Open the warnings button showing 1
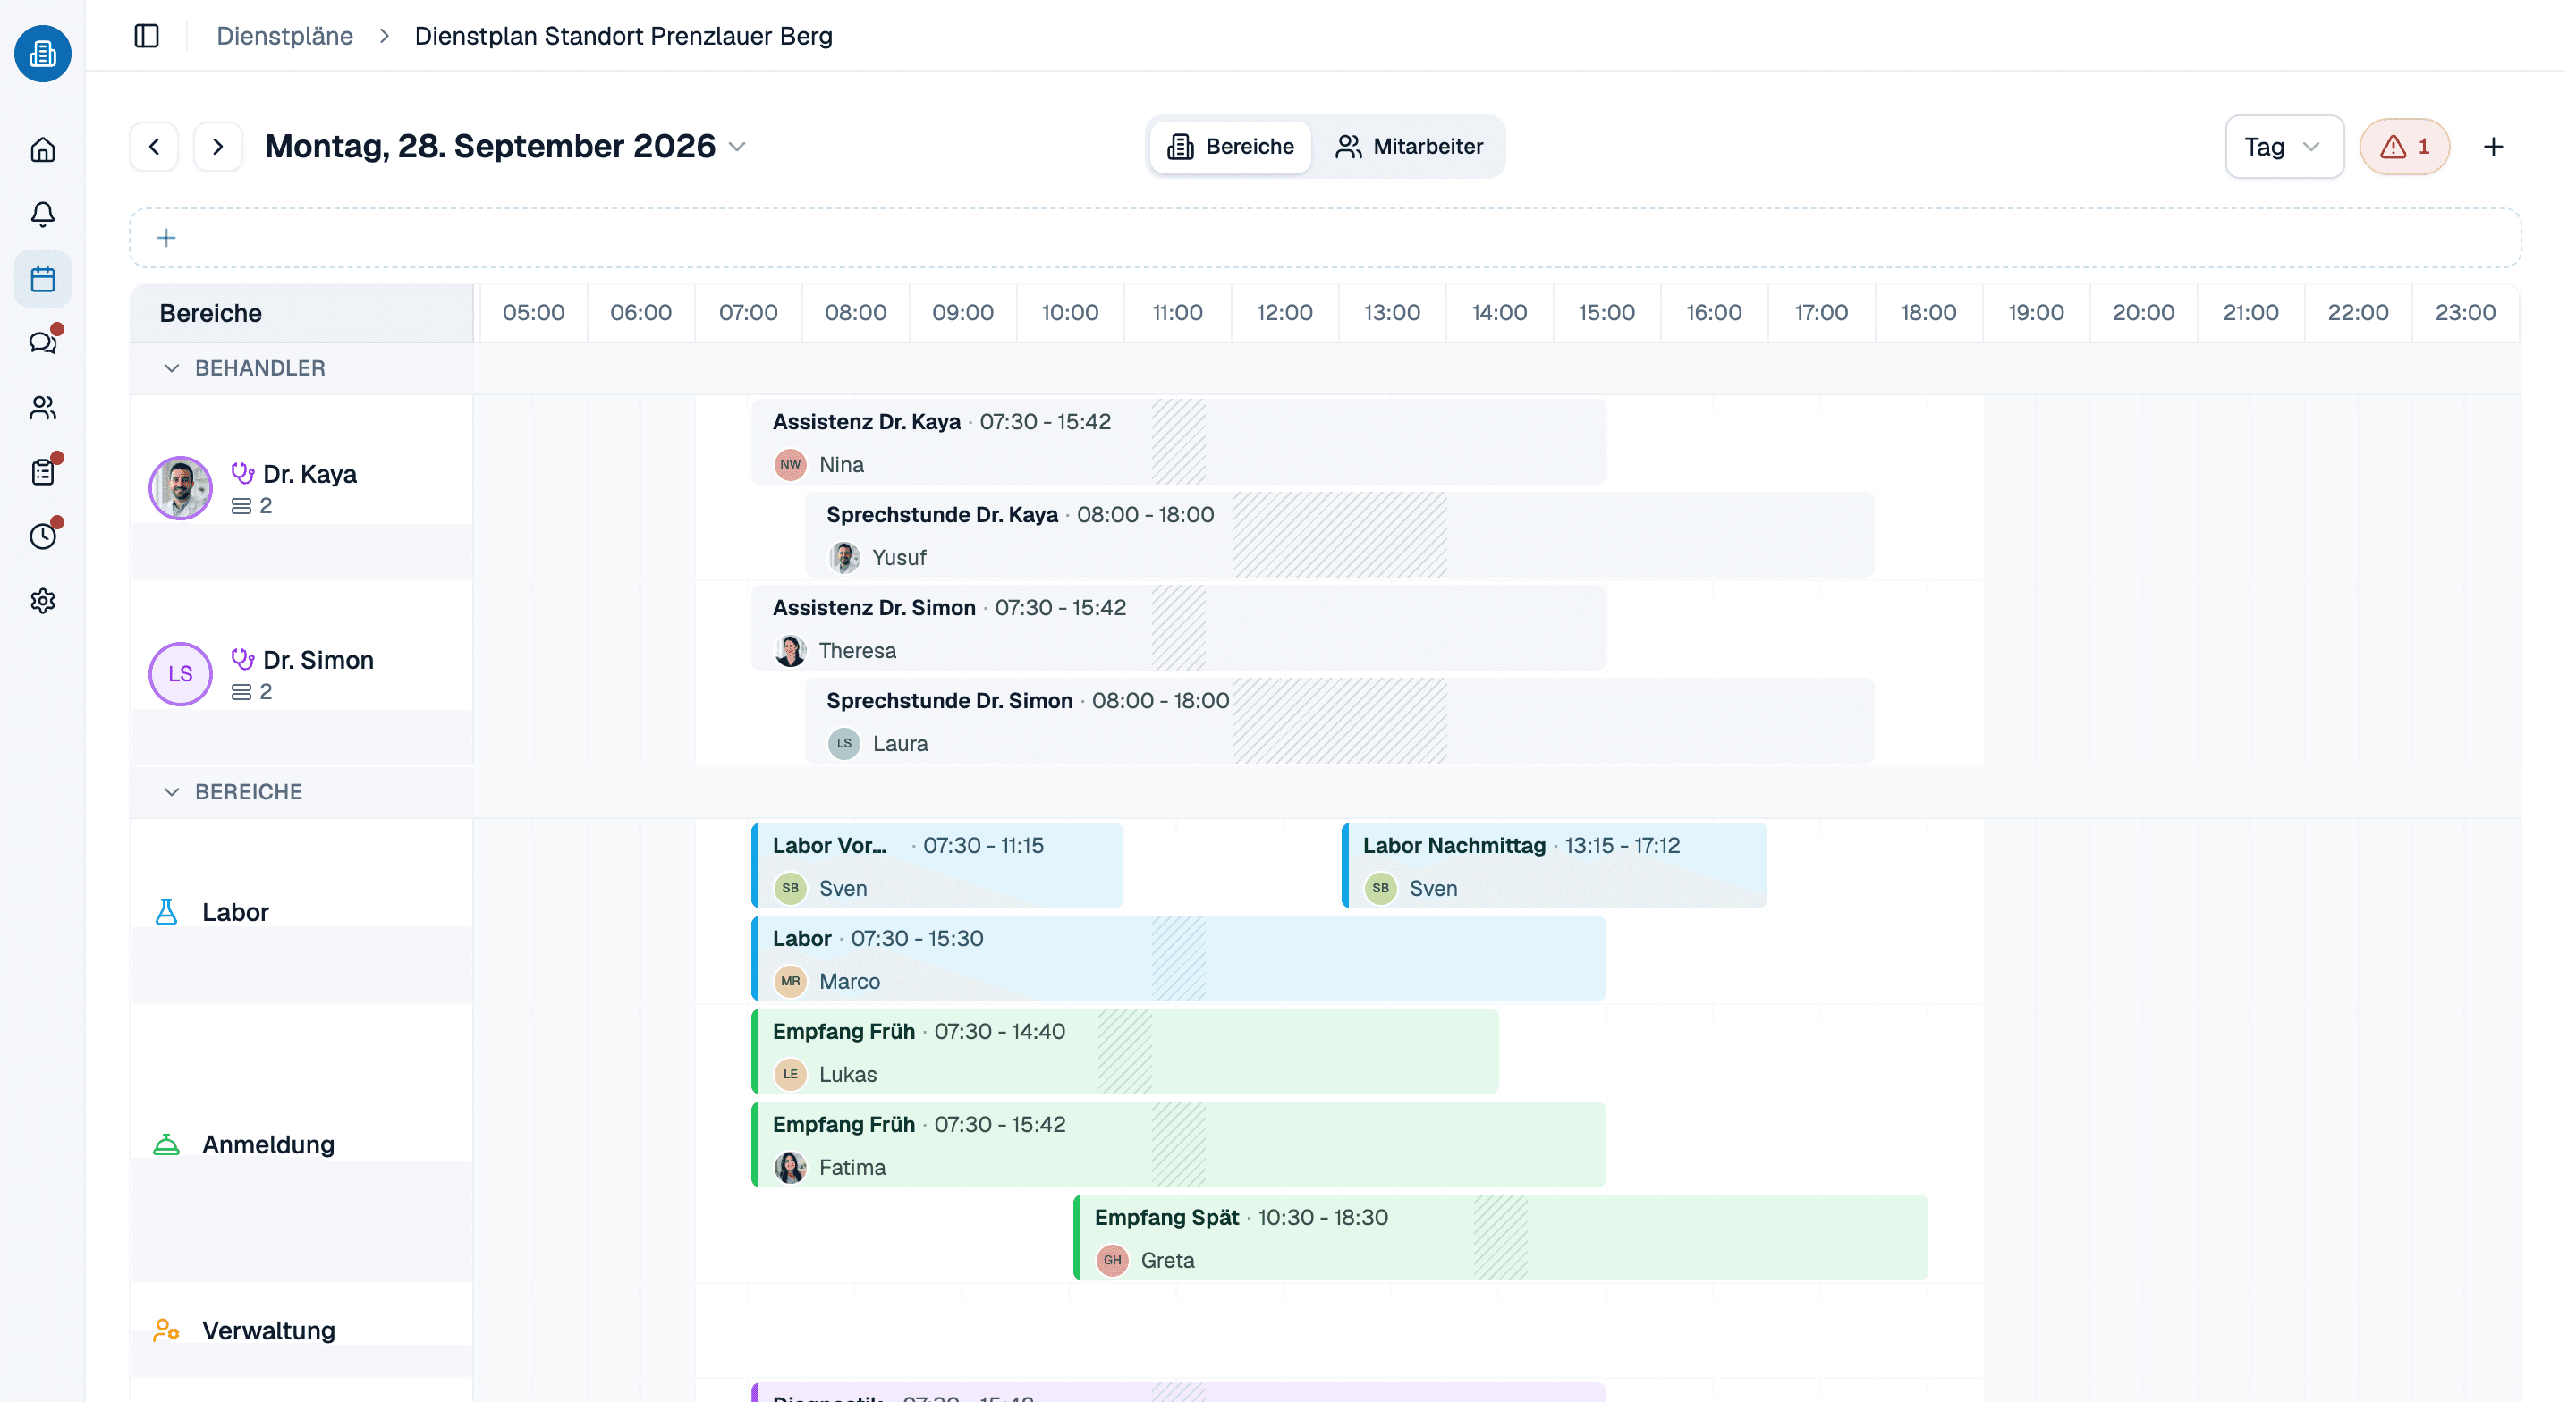The width and height of the screenshot is (2576, 1402). click(2404, 147)
